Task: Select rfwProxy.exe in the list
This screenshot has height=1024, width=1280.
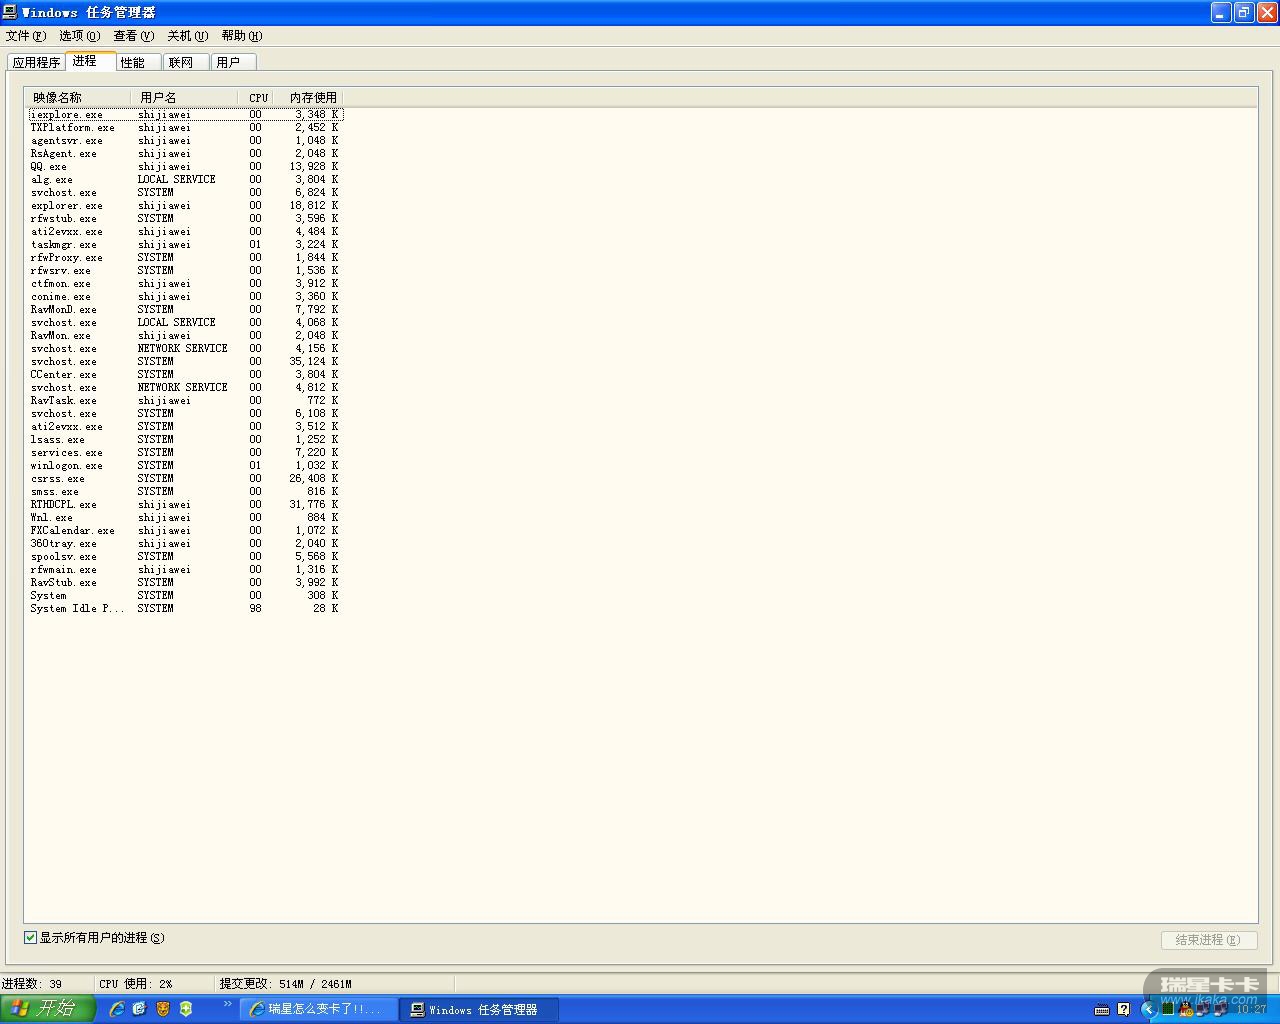Action: pyautogui.click(x=186, y=258)
